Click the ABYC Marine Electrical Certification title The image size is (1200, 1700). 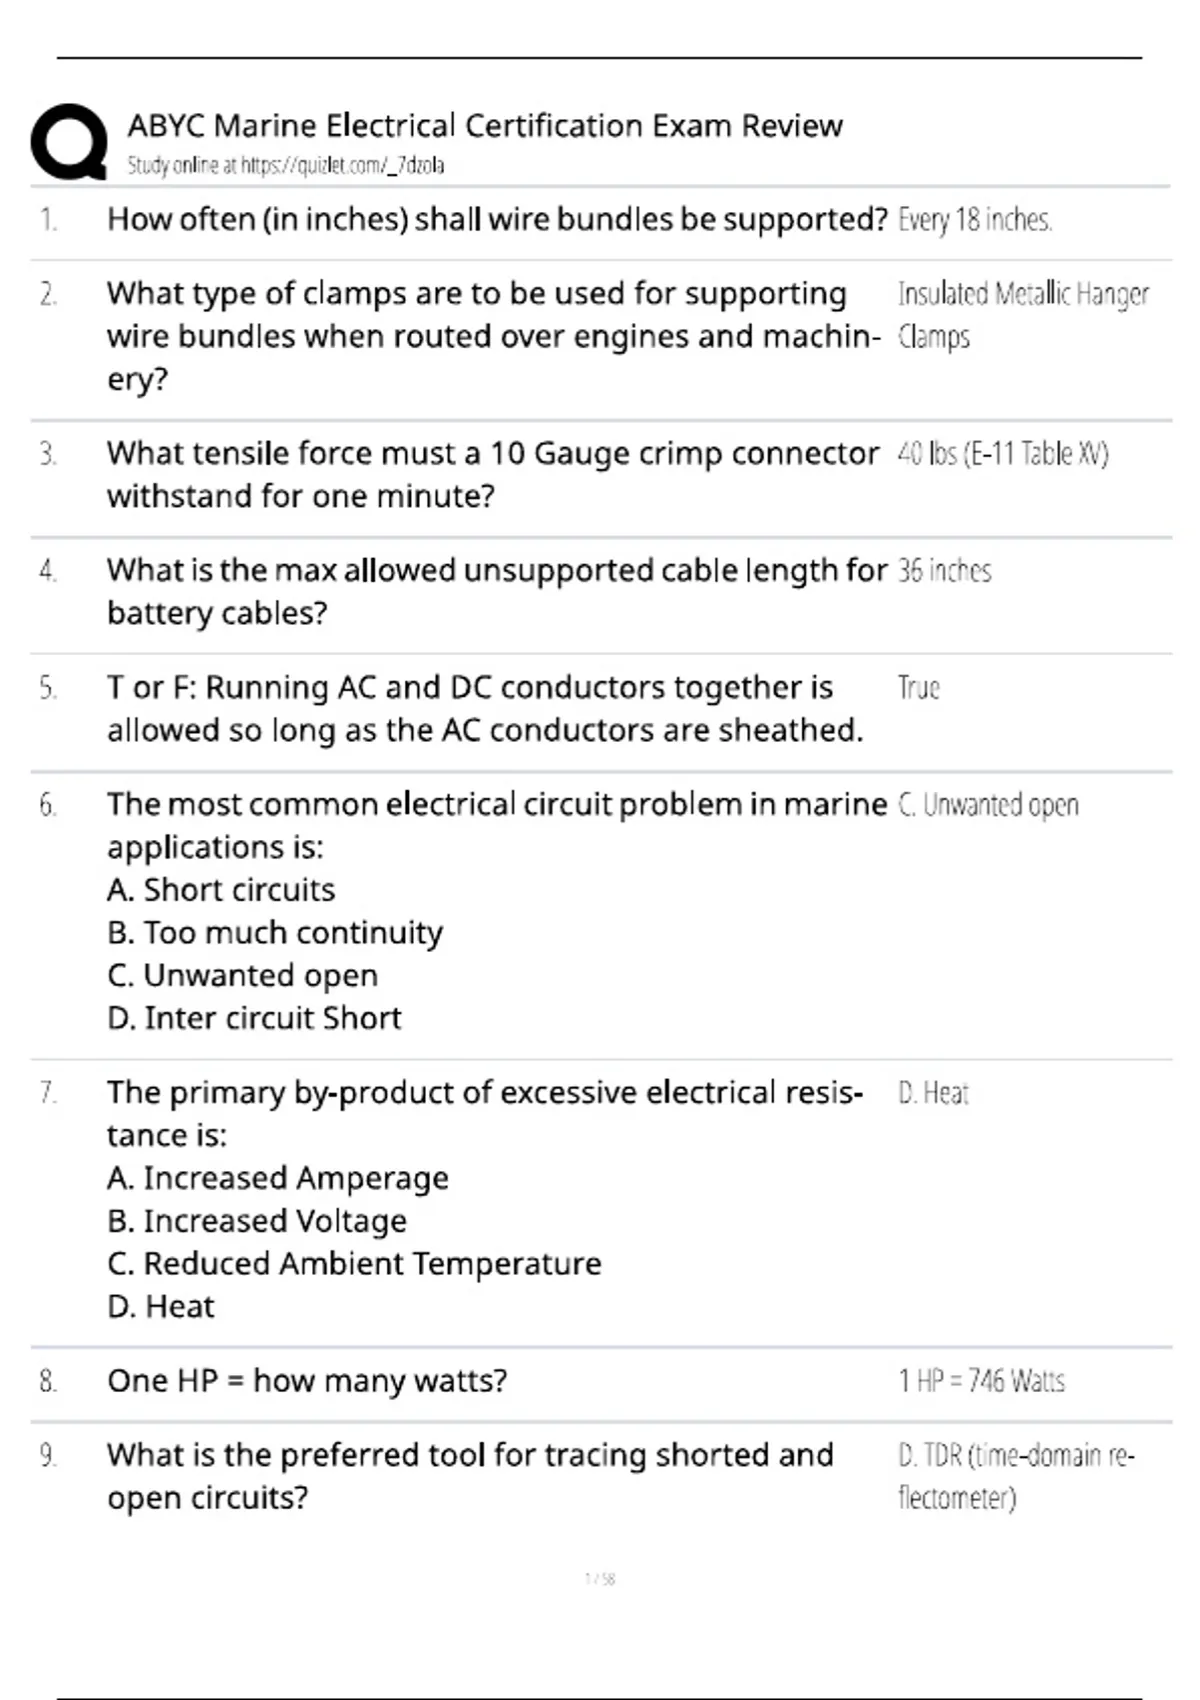pos(485,126)
